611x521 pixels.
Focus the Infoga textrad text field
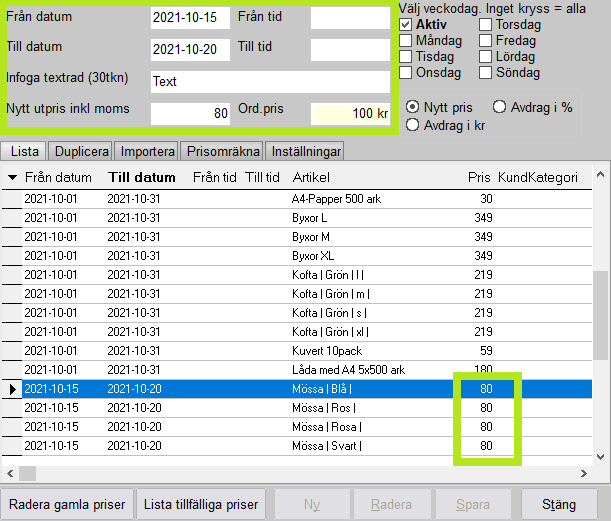(x=270, y=81)
